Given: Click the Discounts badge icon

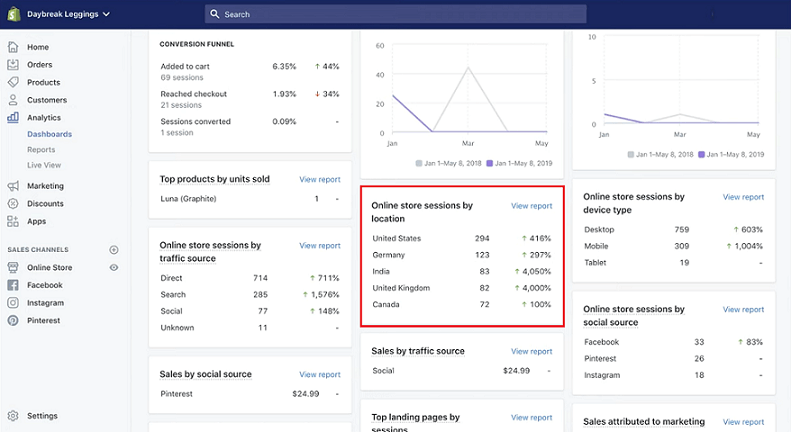Looking at the screenshot, I should click(x=13, y=203).
